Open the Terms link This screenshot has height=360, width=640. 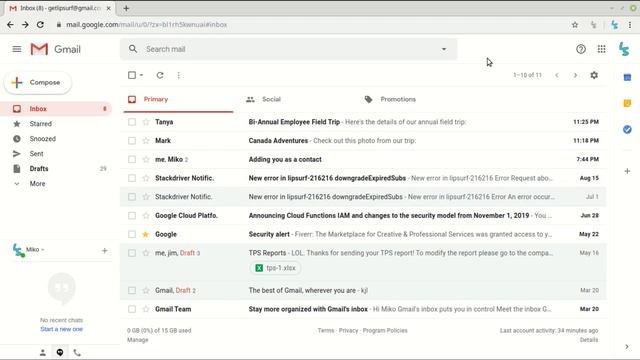click(x=326, y=331)
